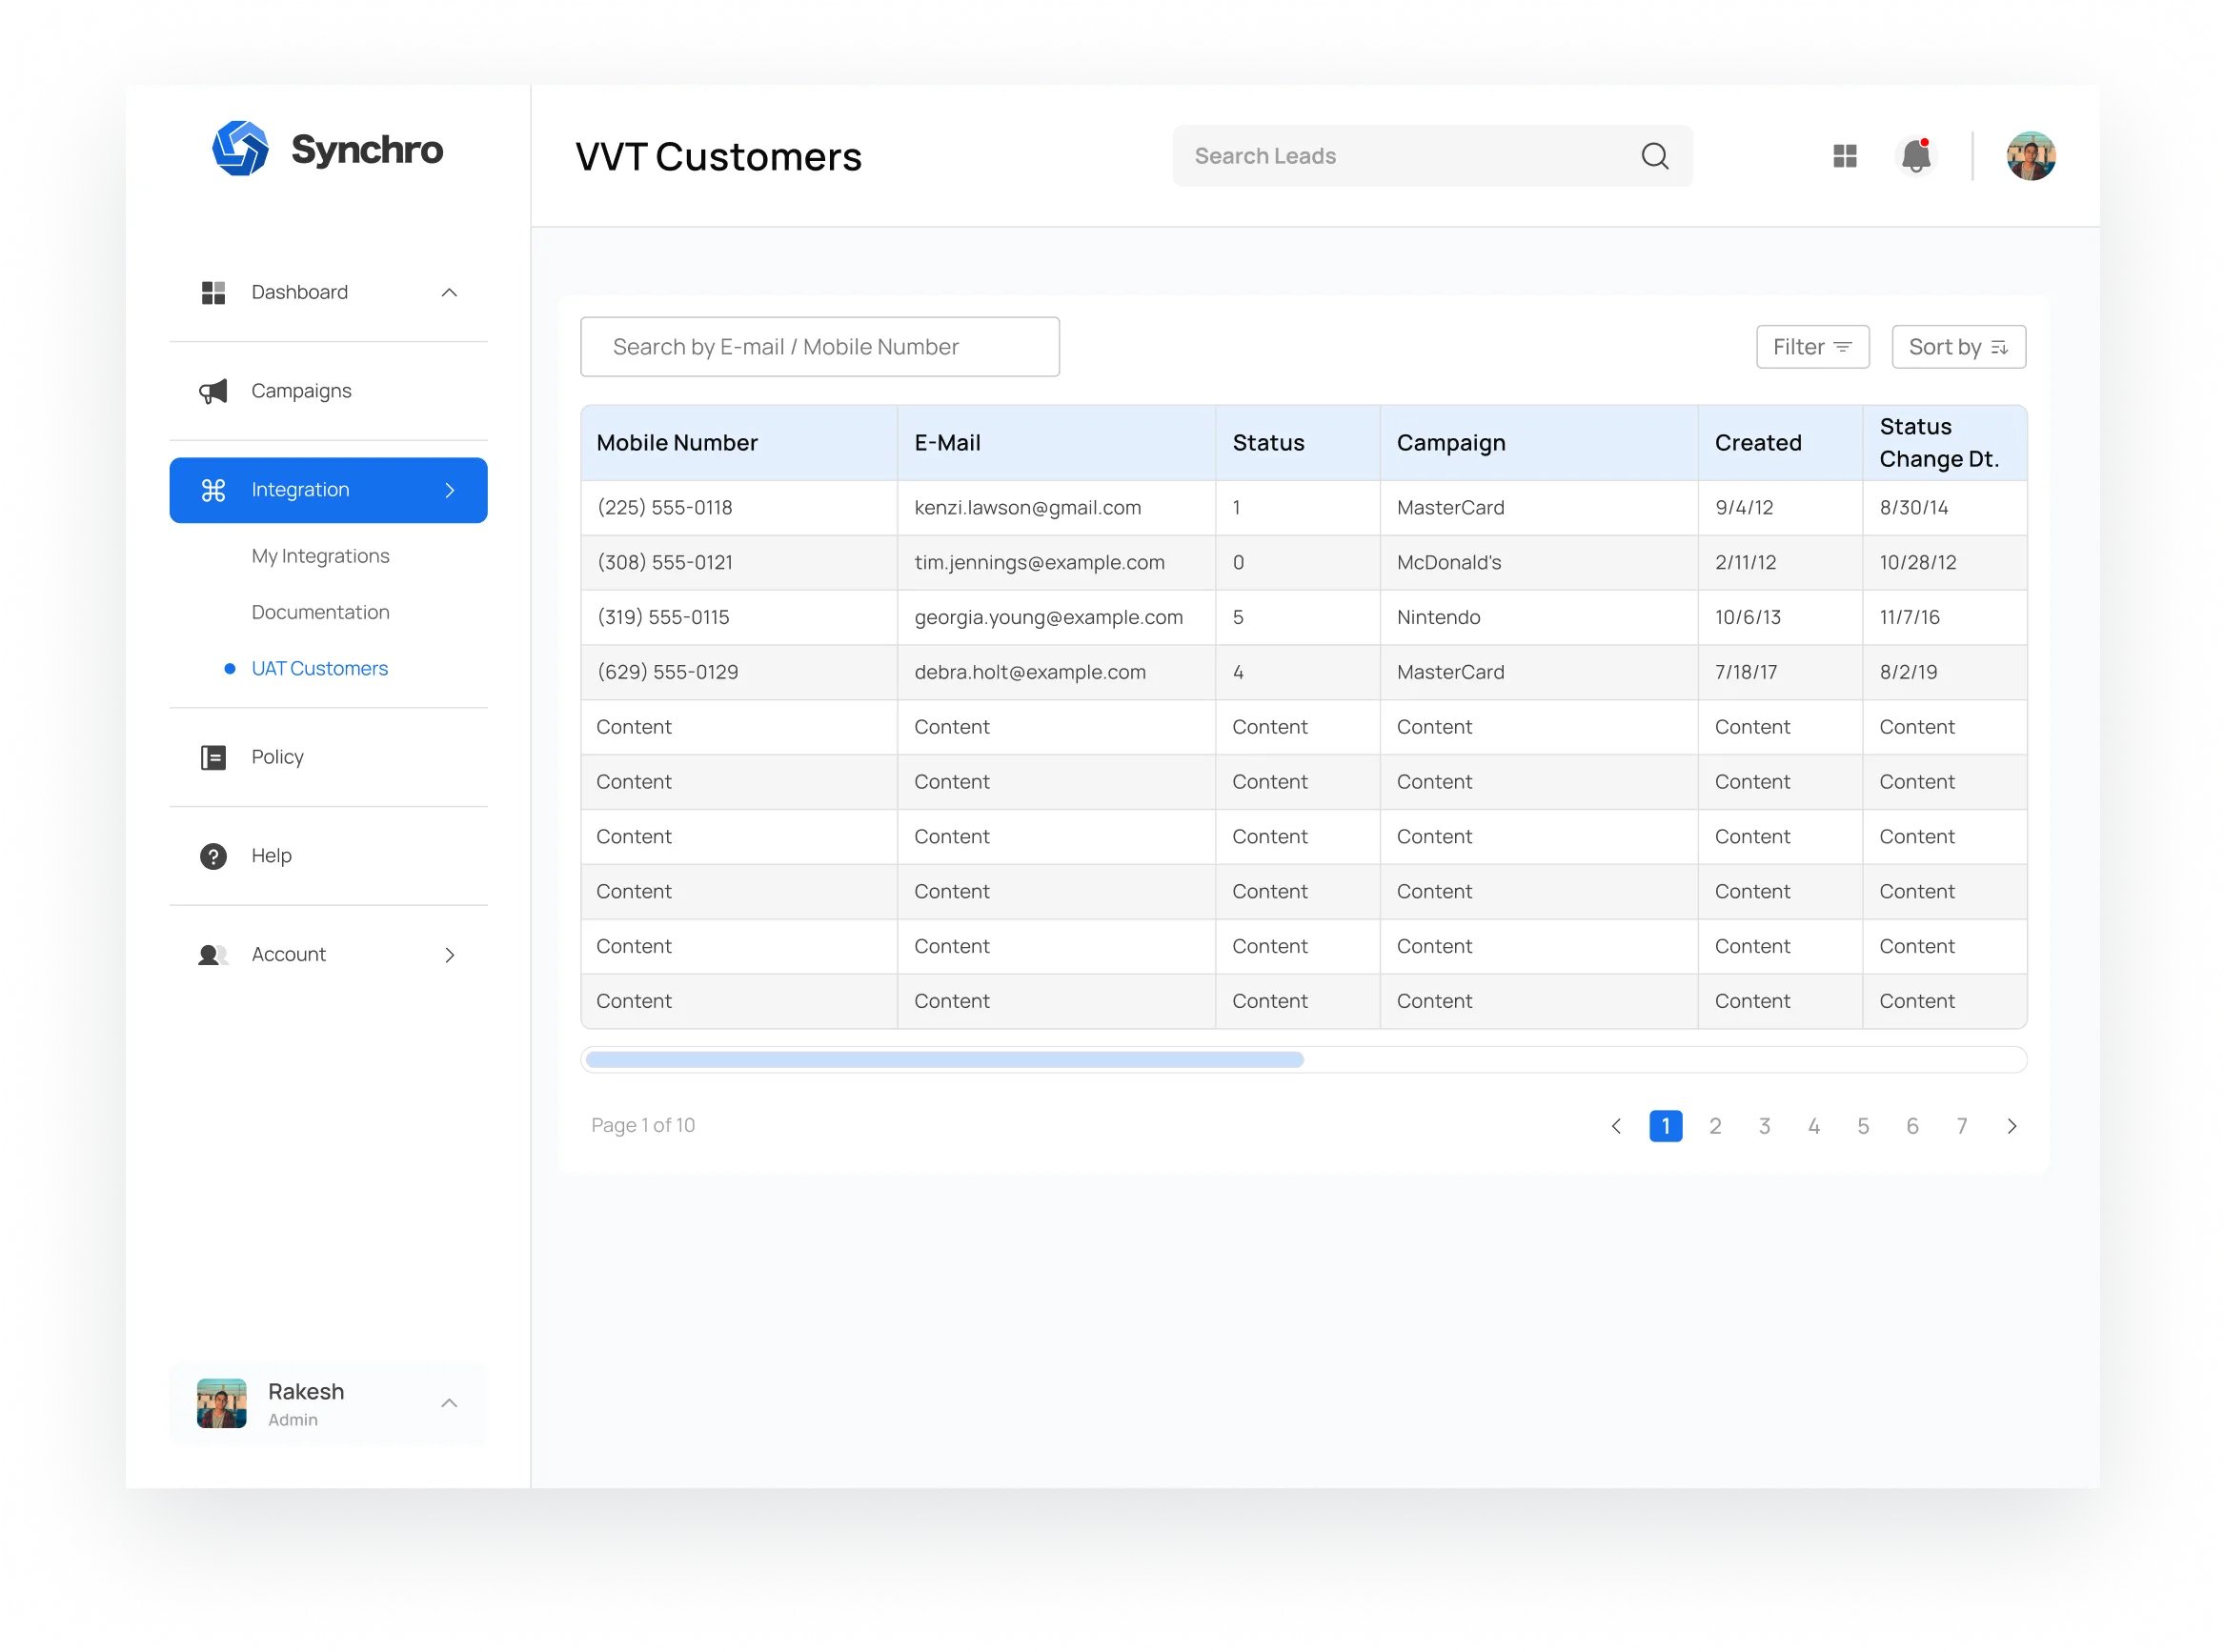Click the Integration command-symbol icon
This screenshot has height=1652, width=2224.
pyautogui.click(x=213, y=490)
